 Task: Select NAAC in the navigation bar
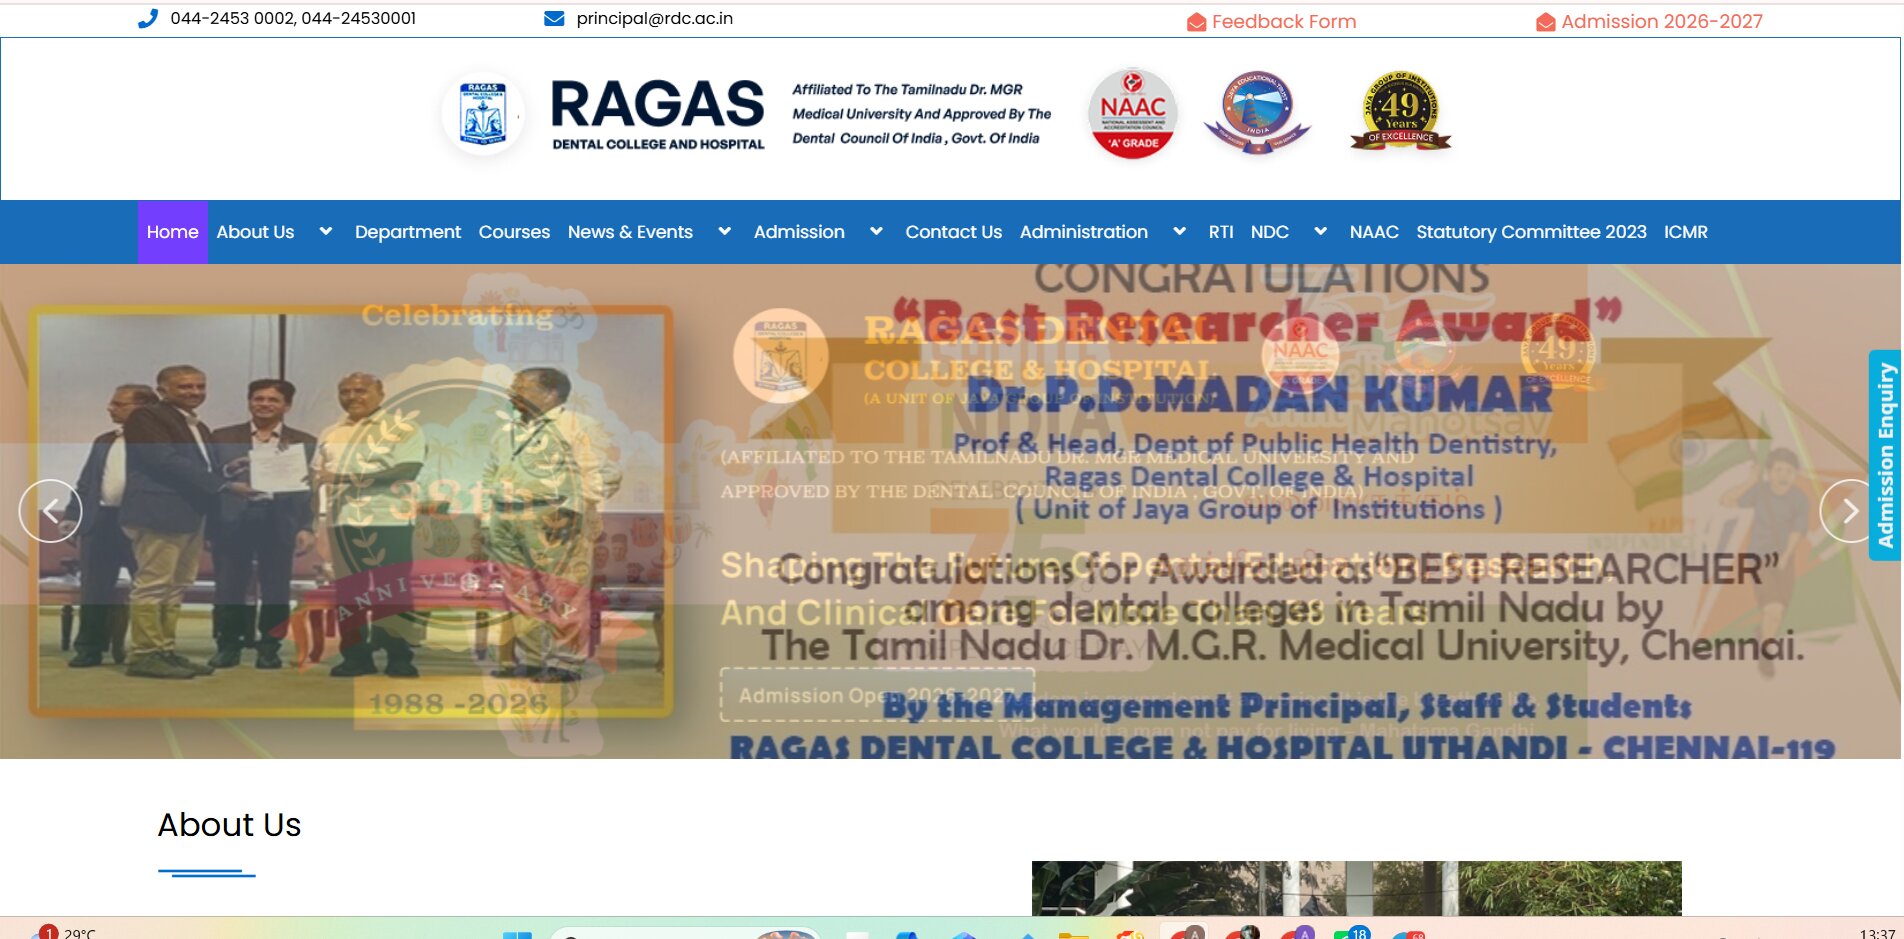1374,232
